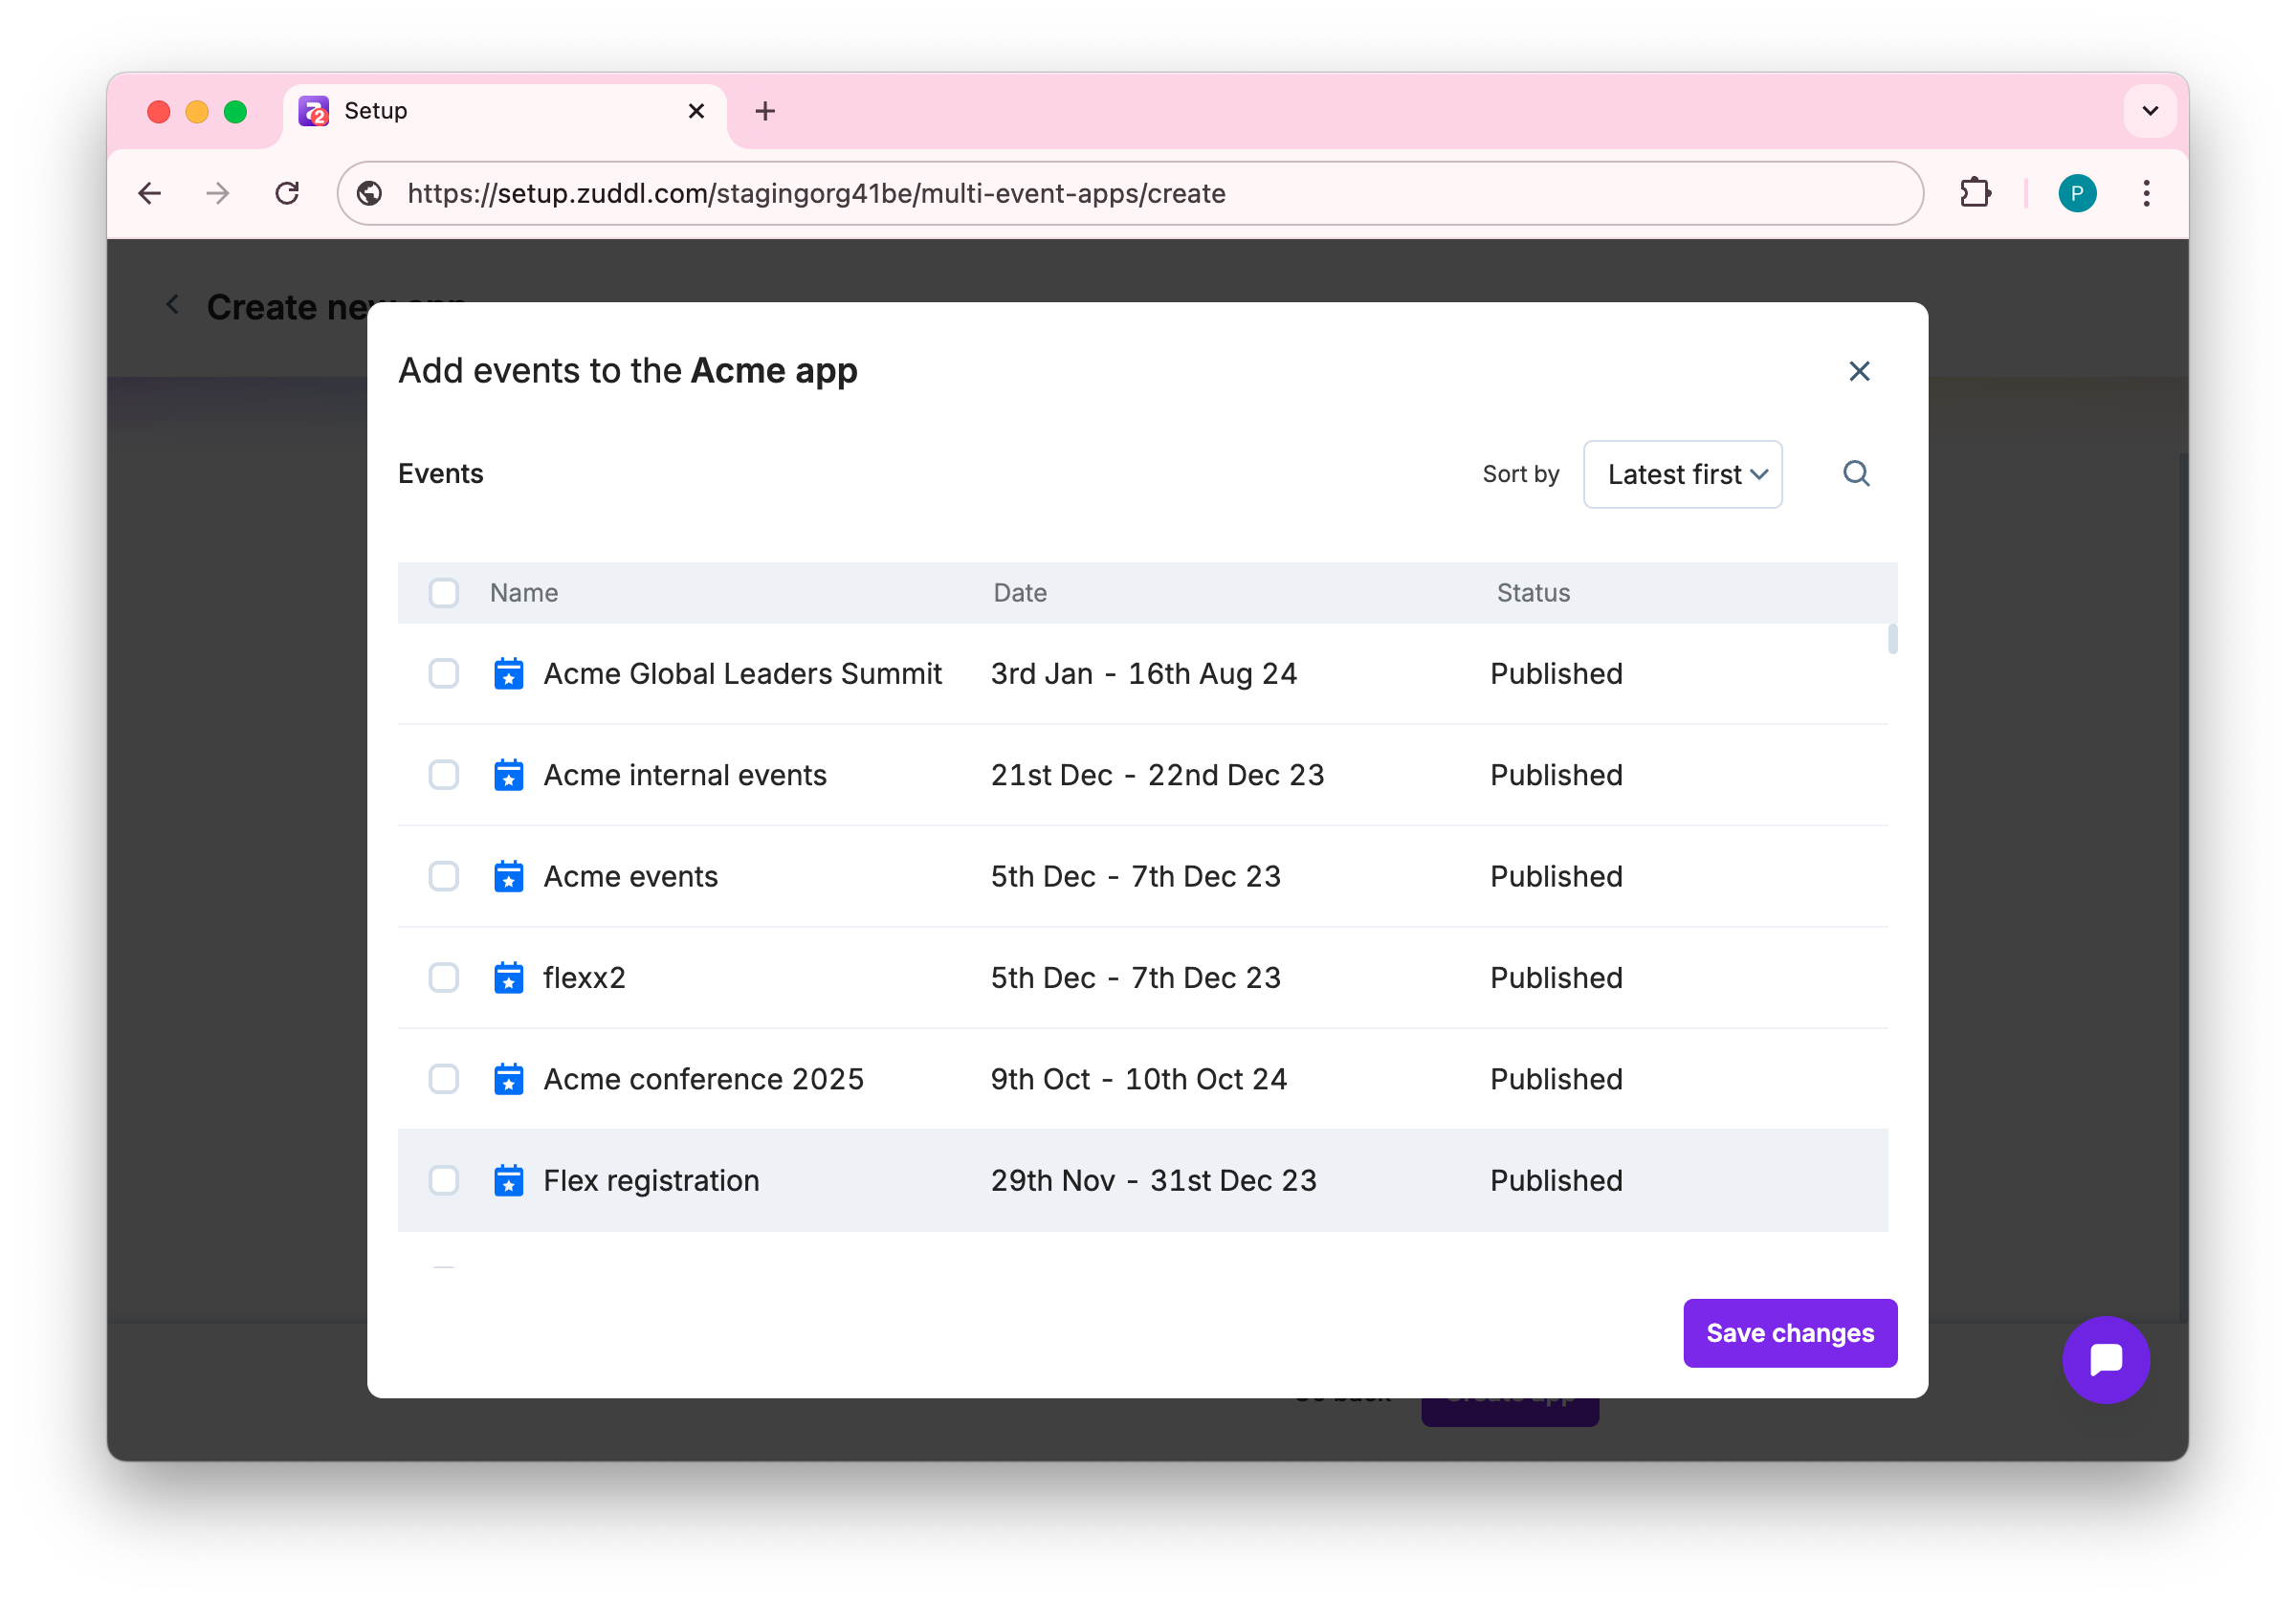Expand the tab search chevron dropdown
2296x1603 pixels.
tap(2150, 111)
